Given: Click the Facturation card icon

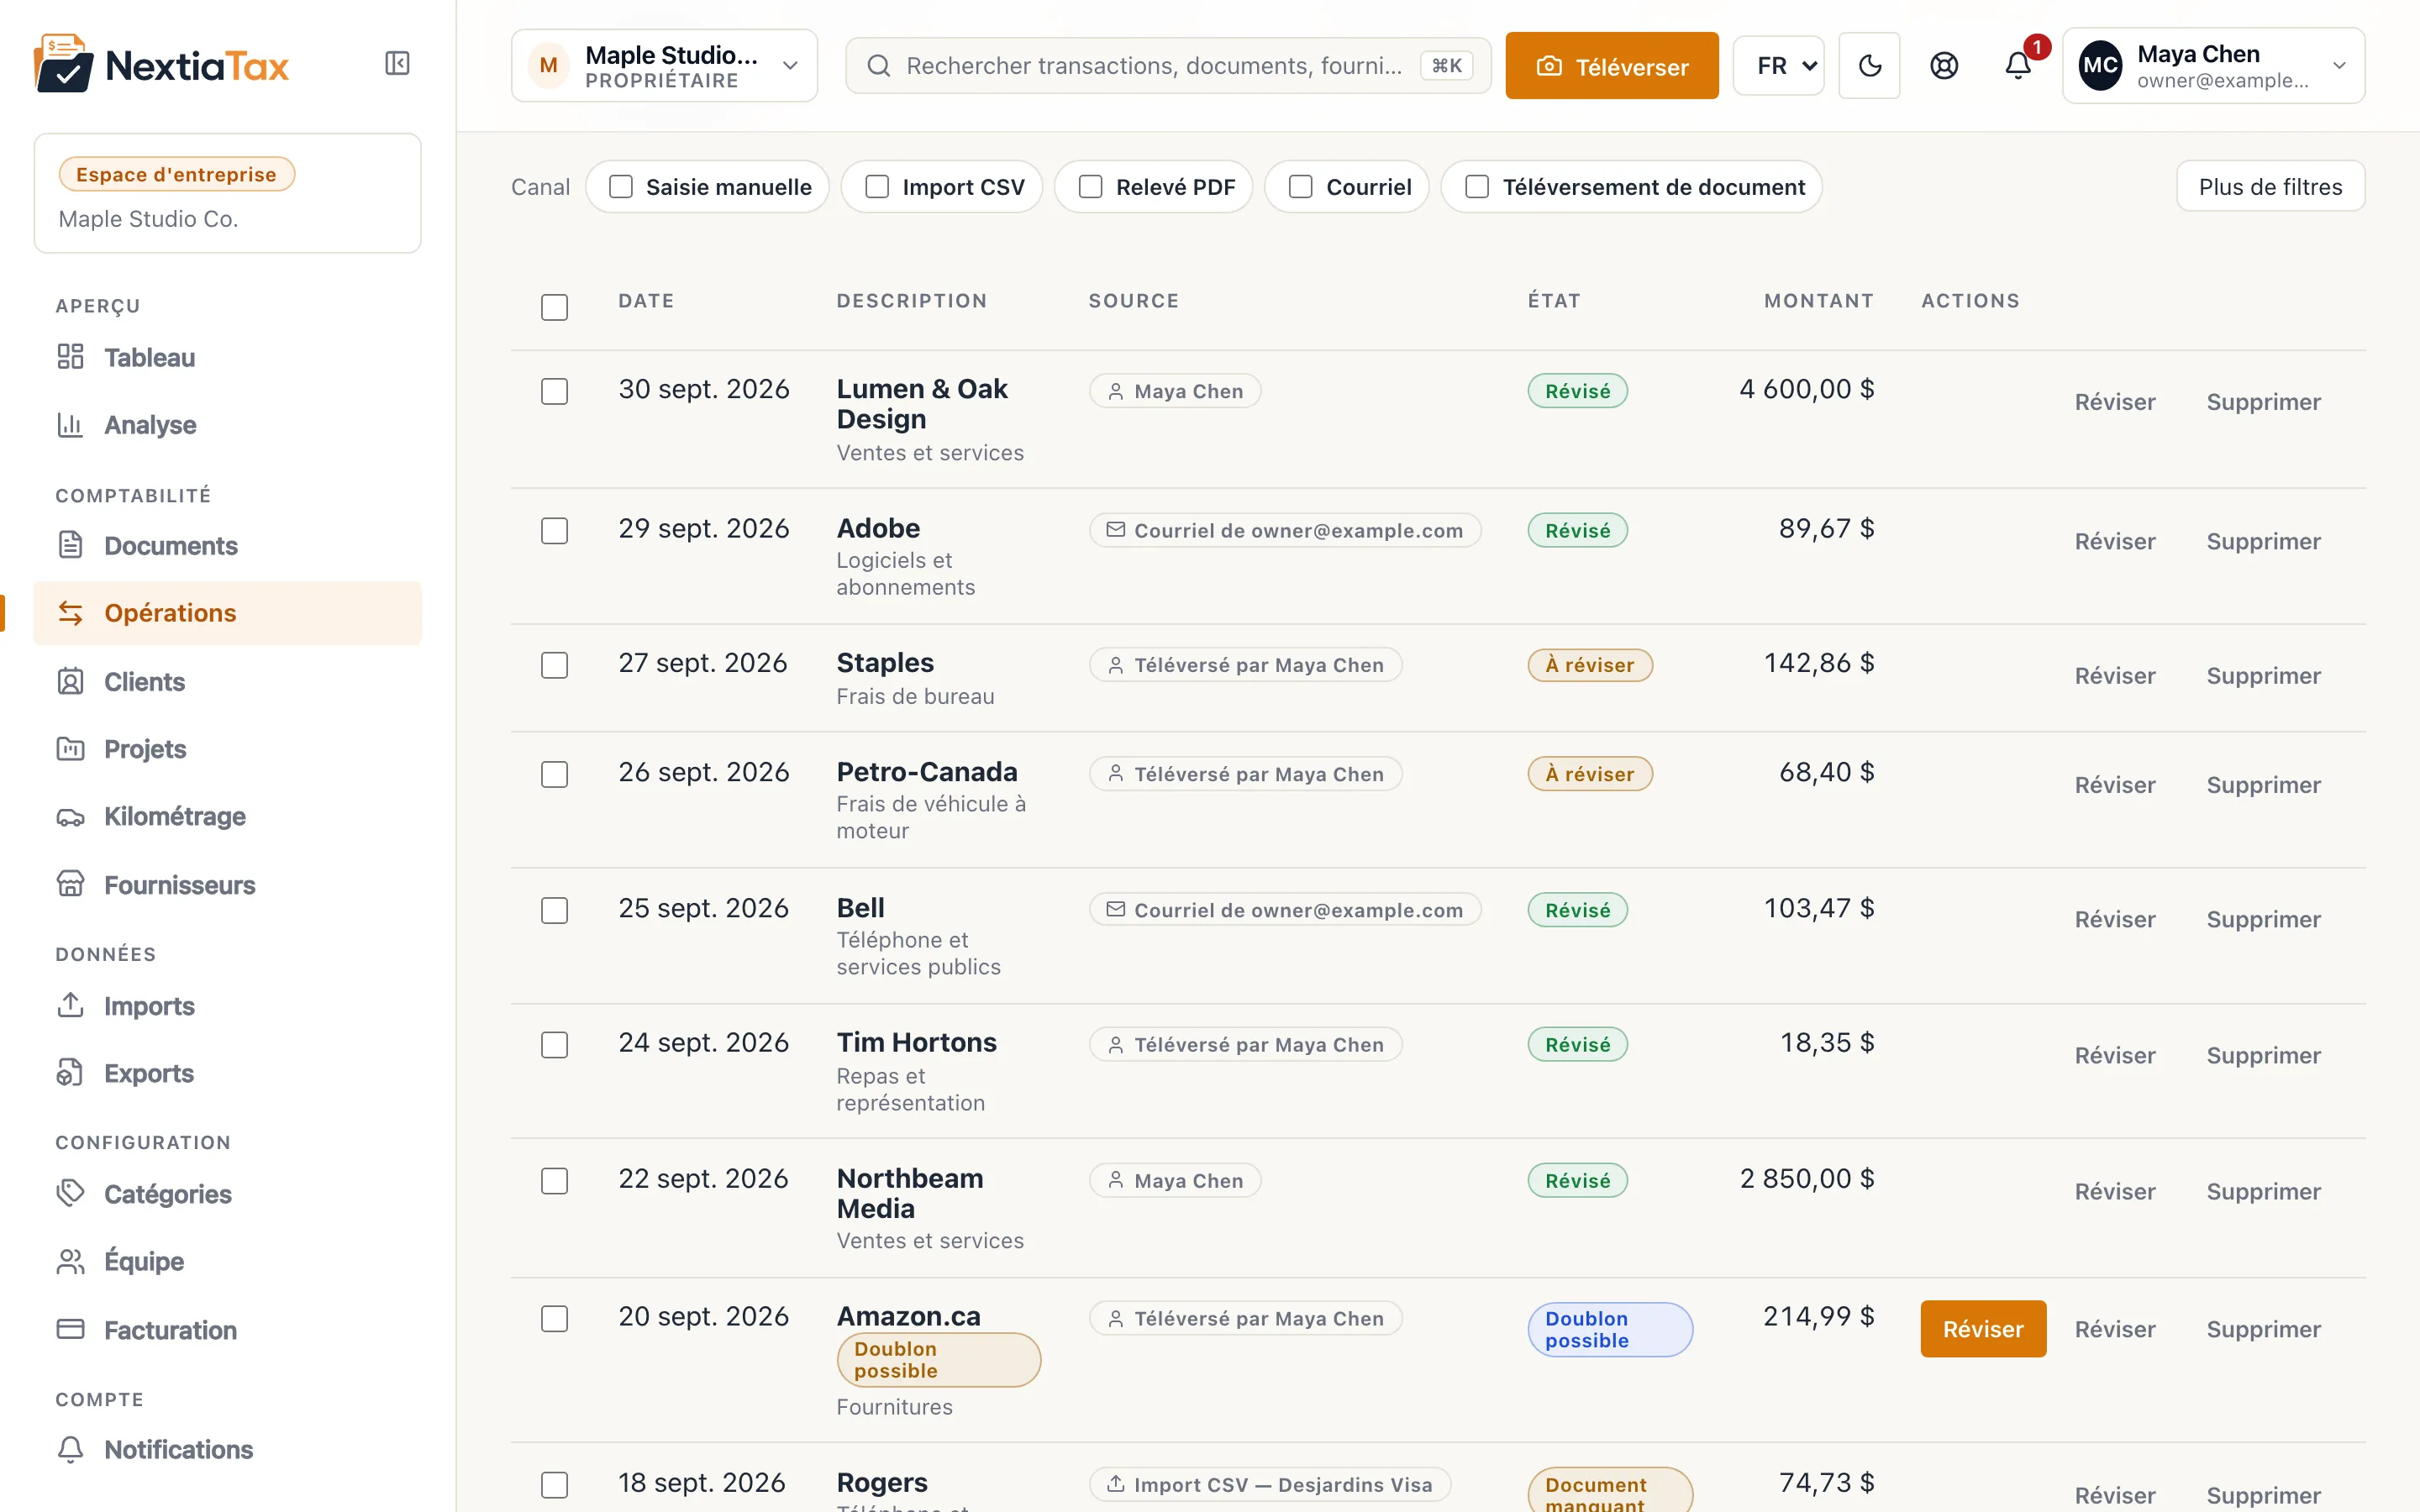Looking at the screenshot, I should pyautogui.click(x=70, y=1329).
